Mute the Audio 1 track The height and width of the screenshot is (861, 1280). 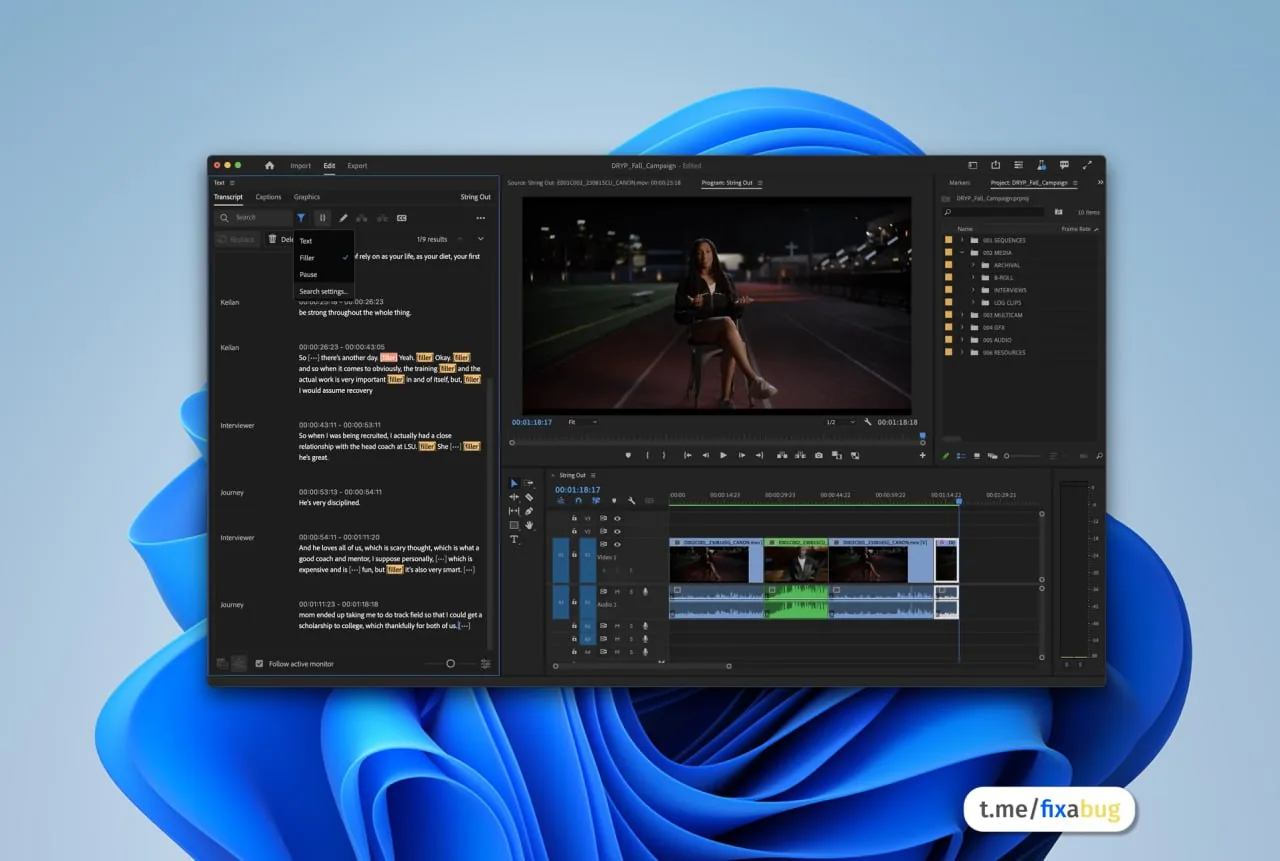(x=617, y=591)
